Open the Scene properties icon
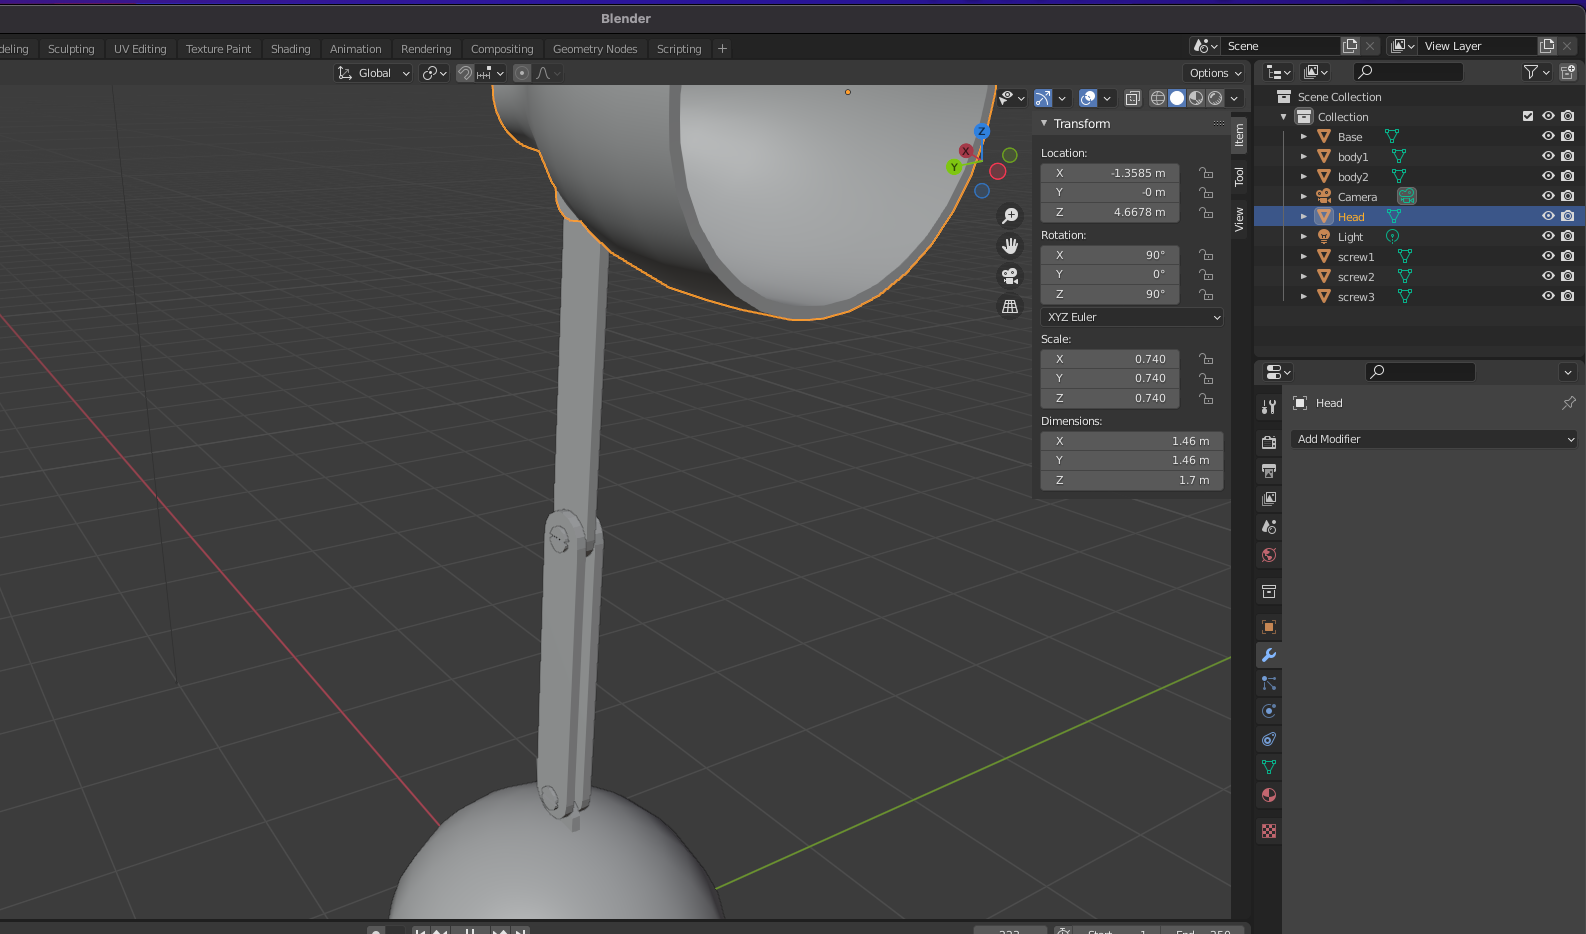The width and height of the screenshot is (1586, 934). pos(1269,526)
